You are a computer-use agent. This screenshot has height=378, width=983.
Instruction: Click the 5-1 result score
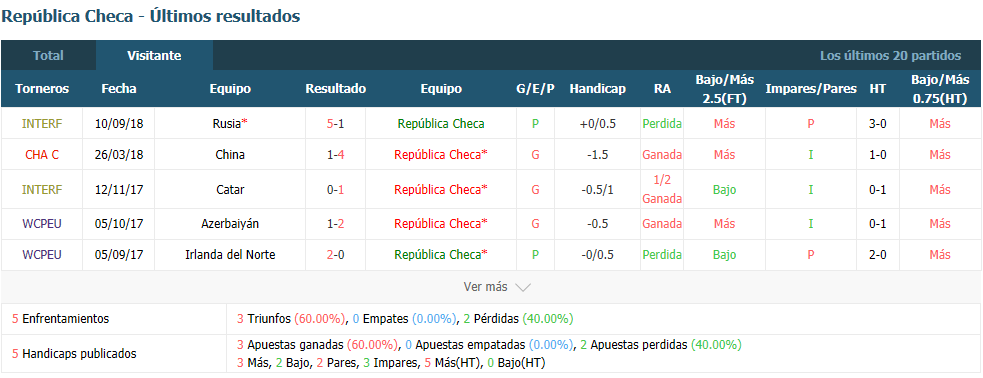click(335, 123)
